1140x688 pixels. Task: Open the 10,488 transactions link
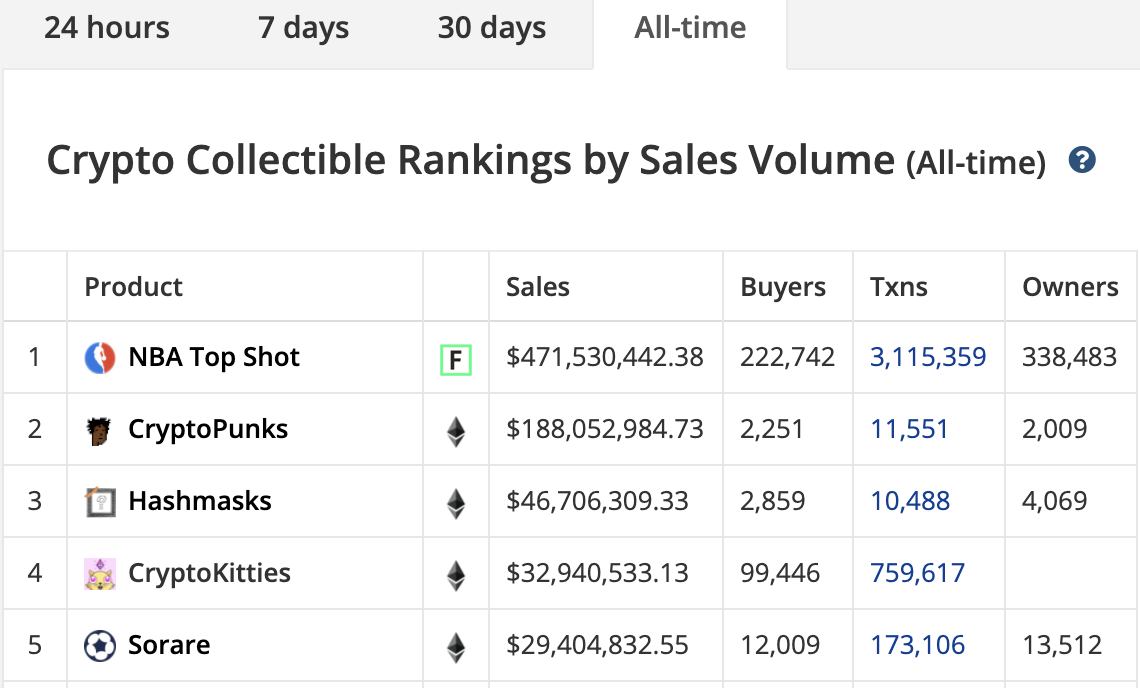(910, 501)
